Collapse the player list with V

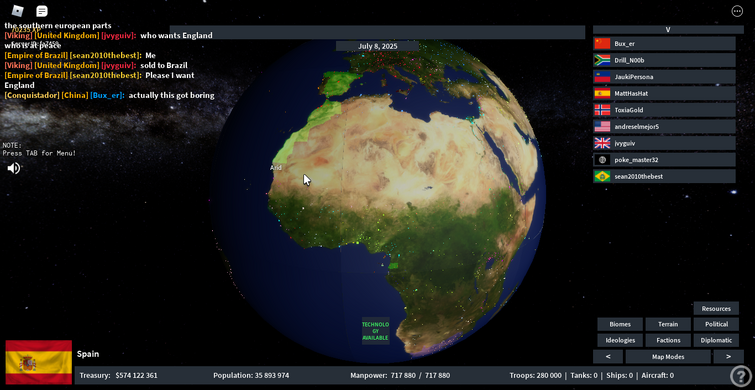(x=668, y=29)
